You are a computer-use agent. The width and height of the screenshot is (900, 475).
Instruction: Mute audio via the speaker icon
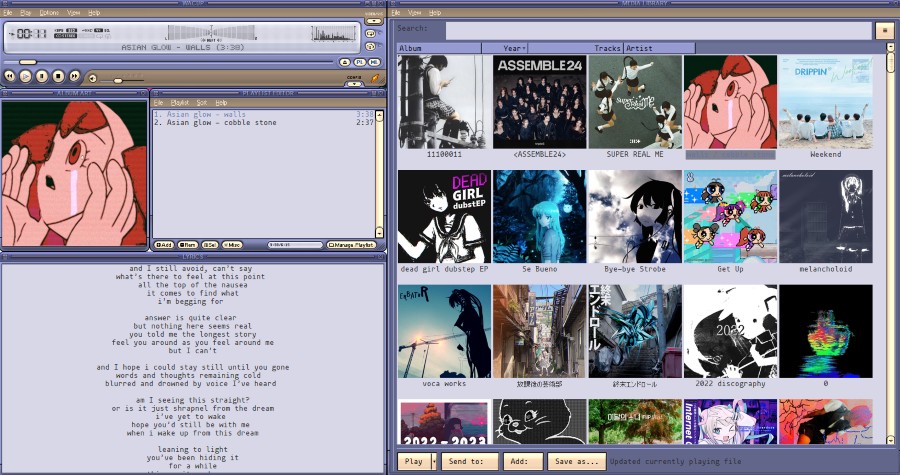pyautogui.click(x=92, y=78)
